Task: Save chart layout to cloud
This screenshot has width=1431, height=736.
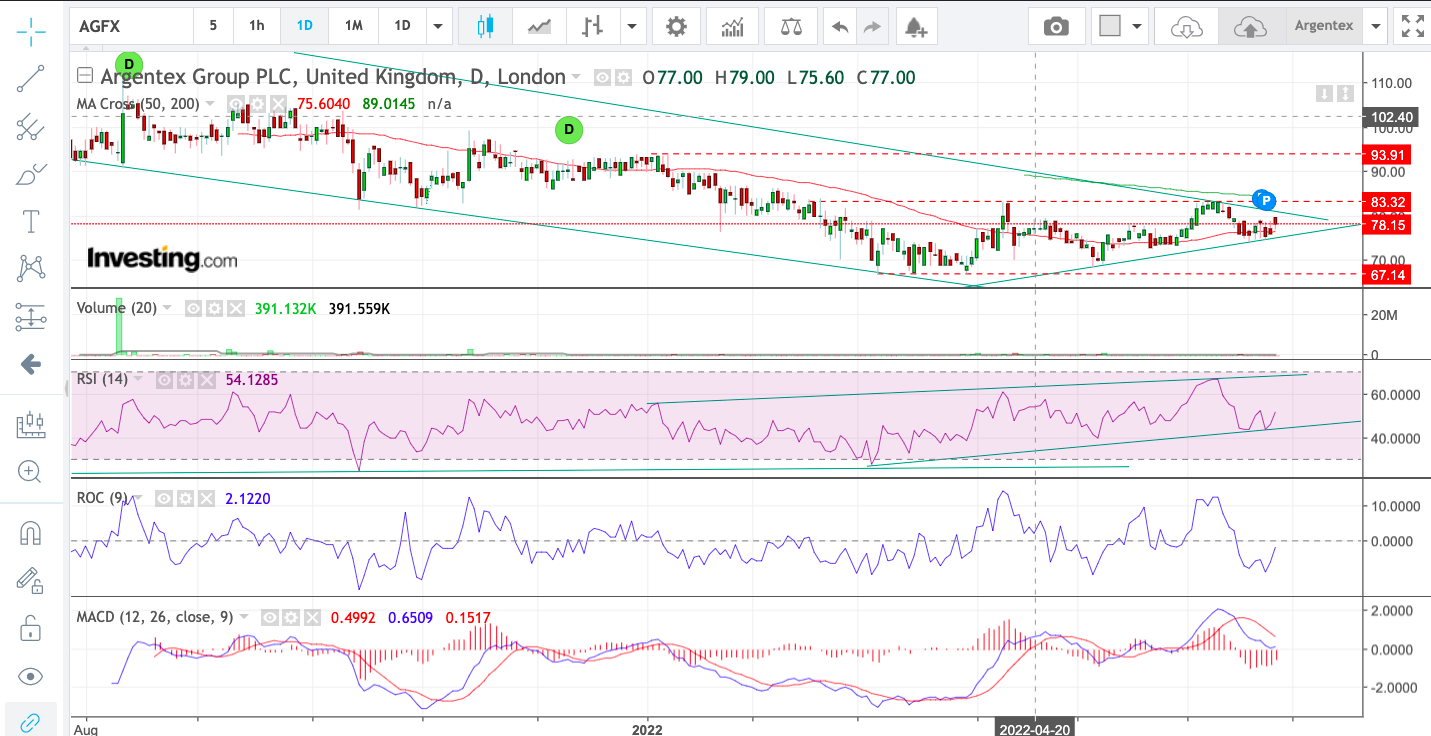Action: [1250, 26]
